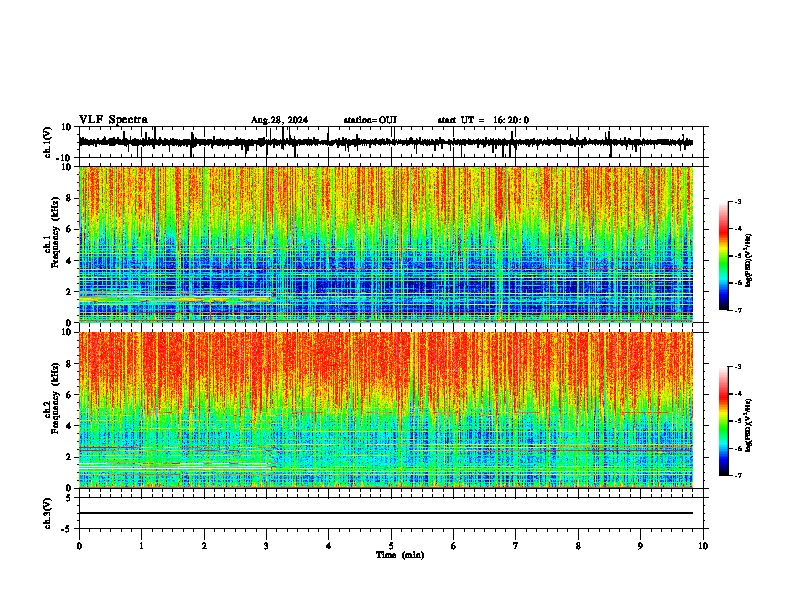Click the ch.3(V) flat line trace
Screen dimensions: 792x612
386,513
